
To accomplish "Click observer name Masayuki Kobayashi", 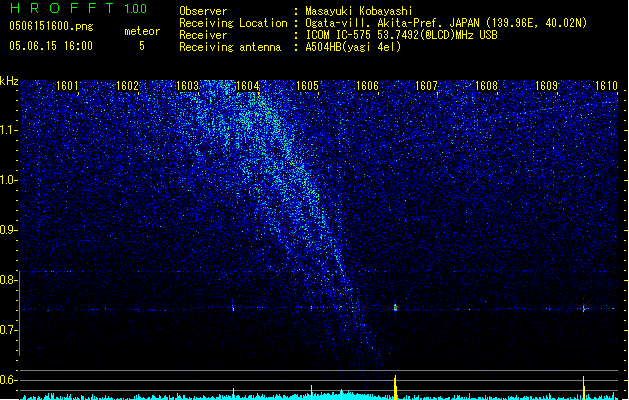I will pos(359,11).
